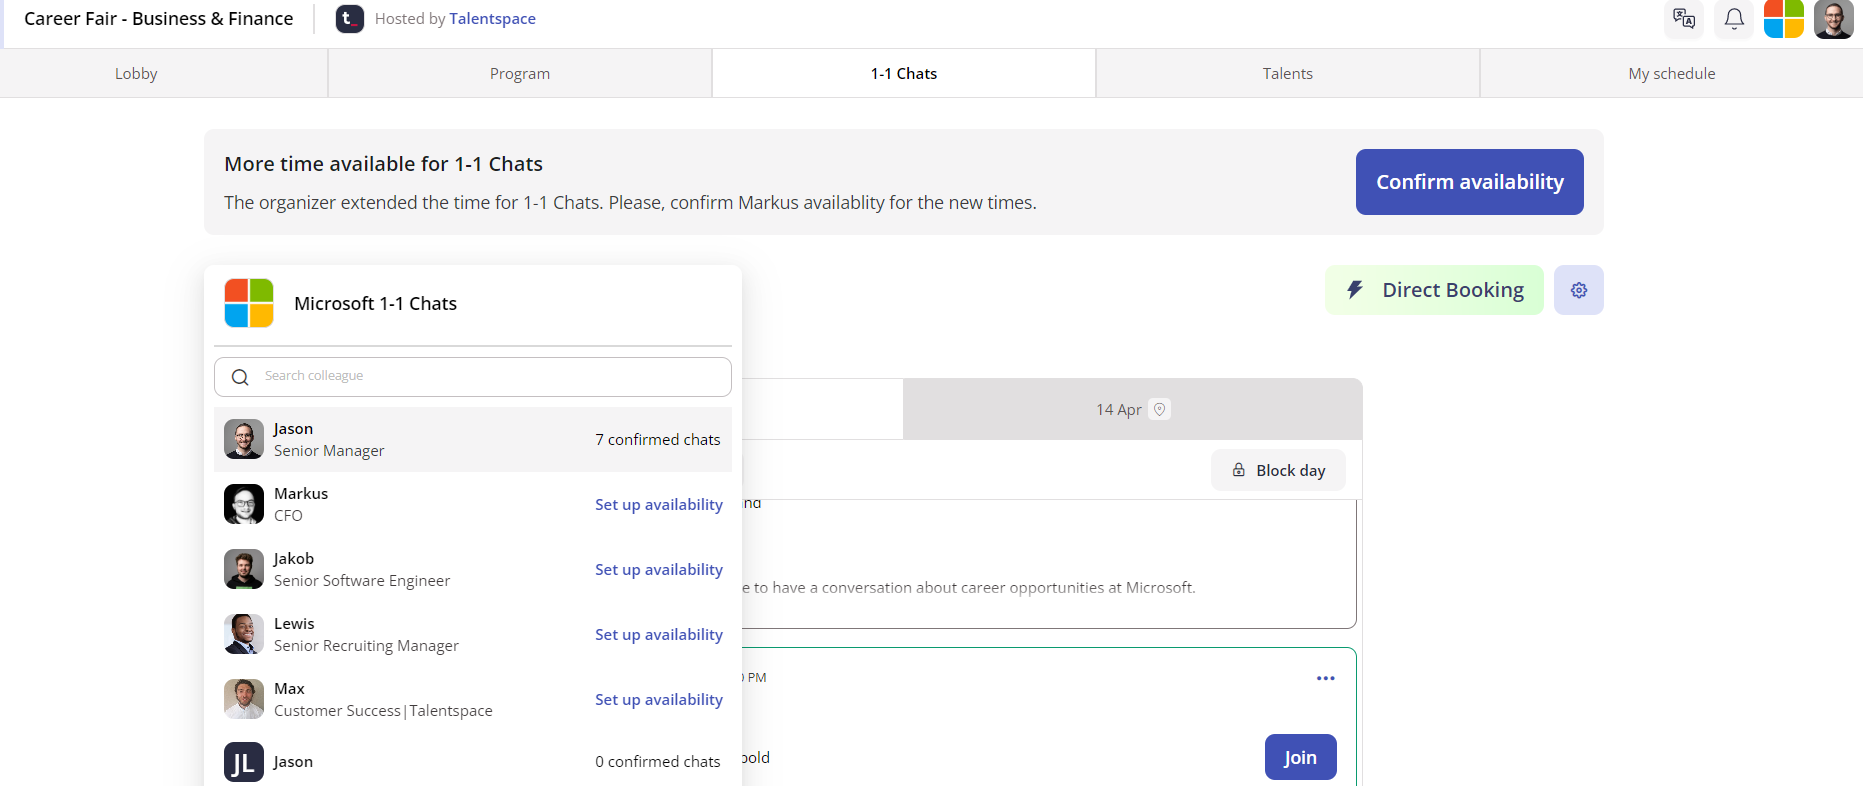Viewport: 1863px width, 786px height.
Task: Click Jason Senior Manager's avatar
Action: click(244, 439)
